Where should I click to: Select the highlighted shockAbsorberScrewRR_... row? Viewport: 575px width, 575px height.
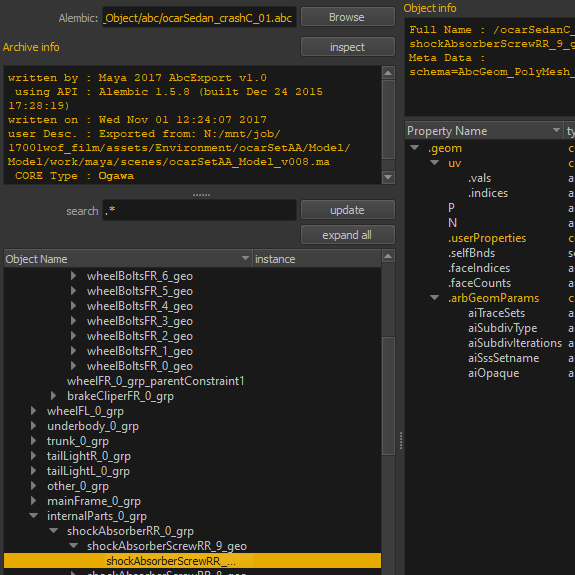point(192,561)
